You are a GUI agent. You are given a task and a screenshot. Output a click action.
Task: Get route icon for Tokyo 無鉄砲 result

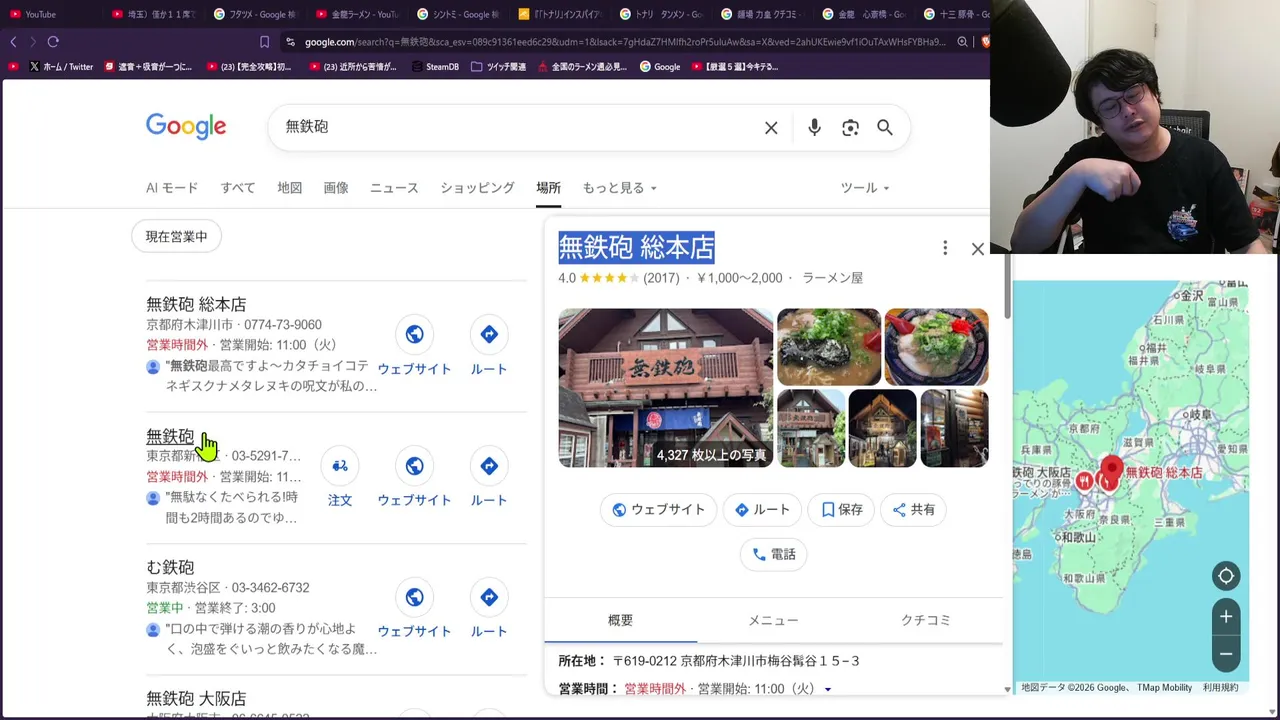[x=489, y=466]
